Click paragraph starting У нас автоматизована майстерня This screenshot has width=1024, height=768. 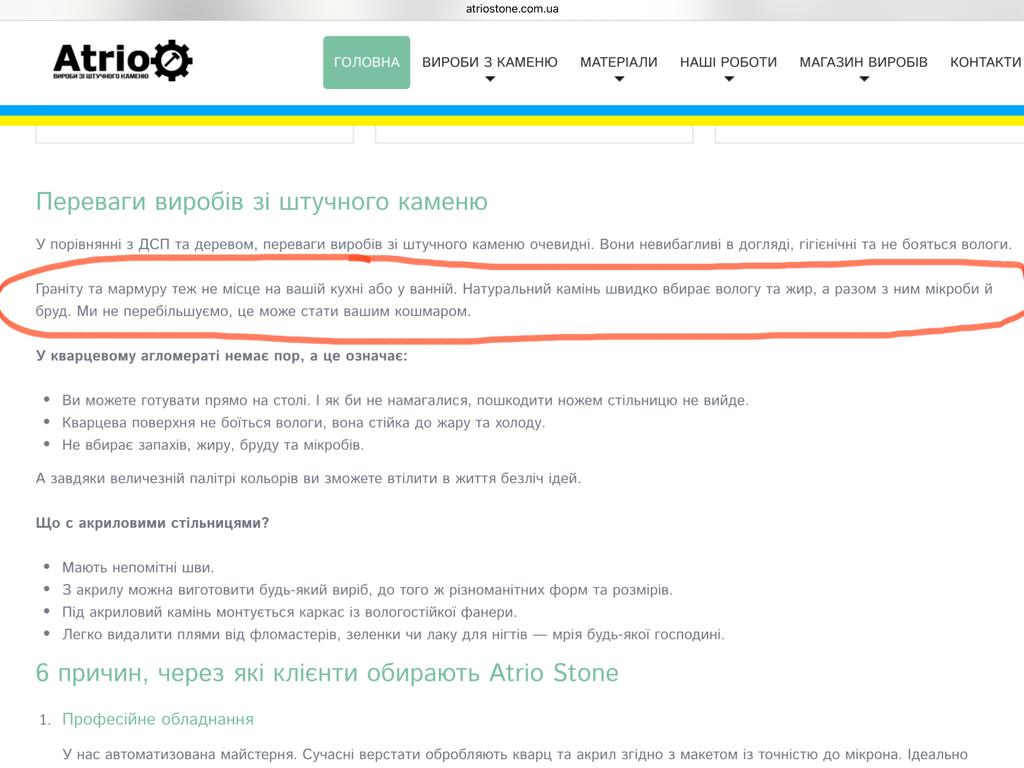click(515, 754)
